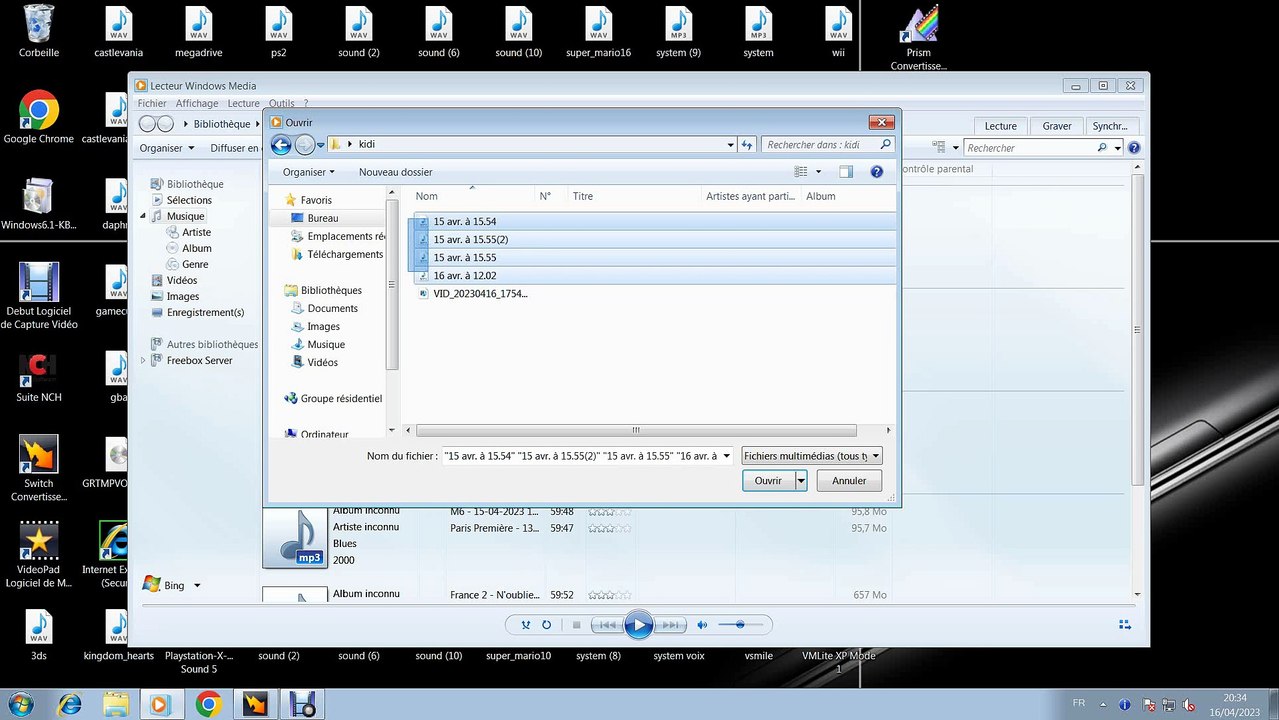Open Google Chrome from the taskbar
Screen dimensions: 1279x720
[208, 704]
